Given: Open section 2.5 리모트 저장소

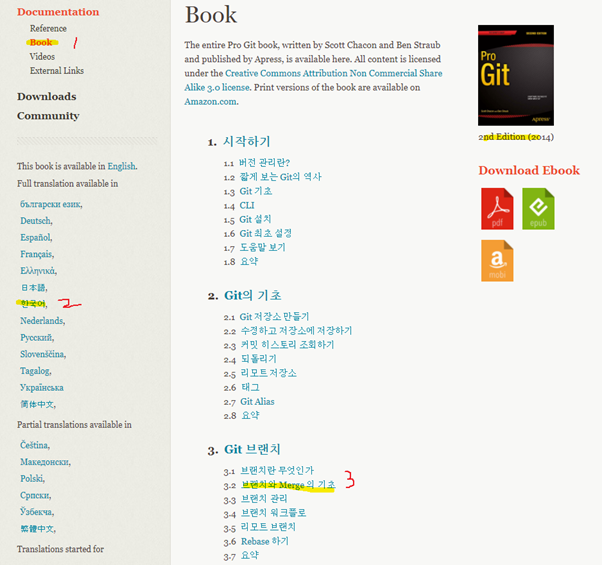Looking at the screenshot, I should pos(268,373).
